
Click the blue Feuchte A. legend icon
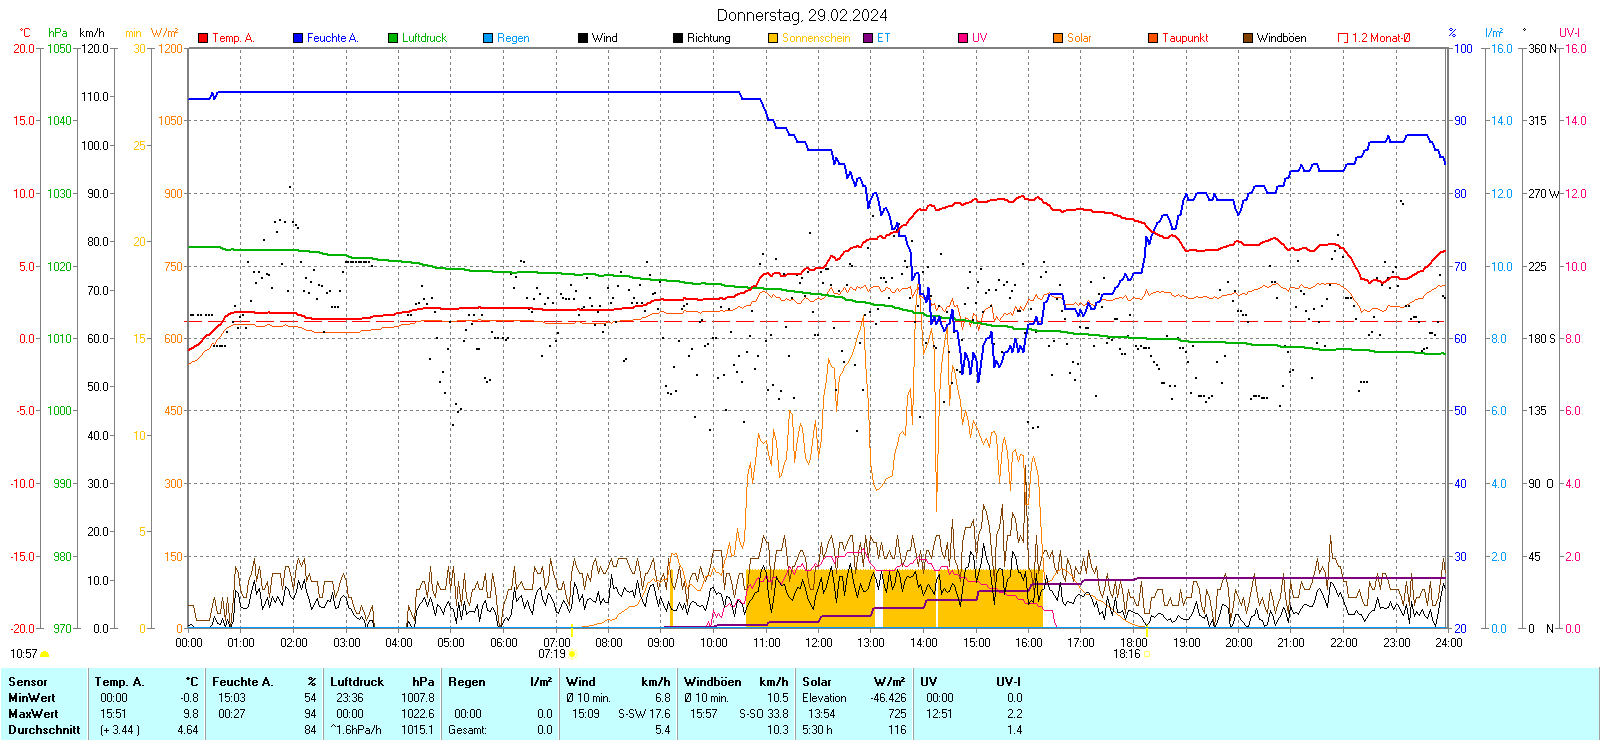[x=298, y=38]
